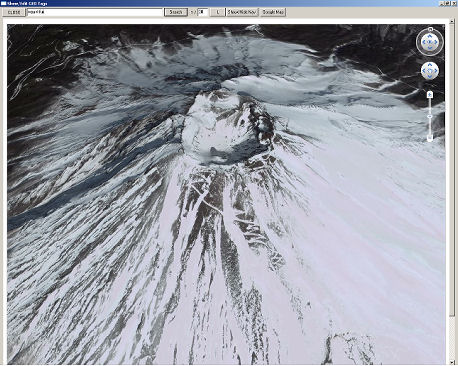Tilt view up with look joystick arrow
The height and width of the screenshot is (366, 458).
pos(430,35)
